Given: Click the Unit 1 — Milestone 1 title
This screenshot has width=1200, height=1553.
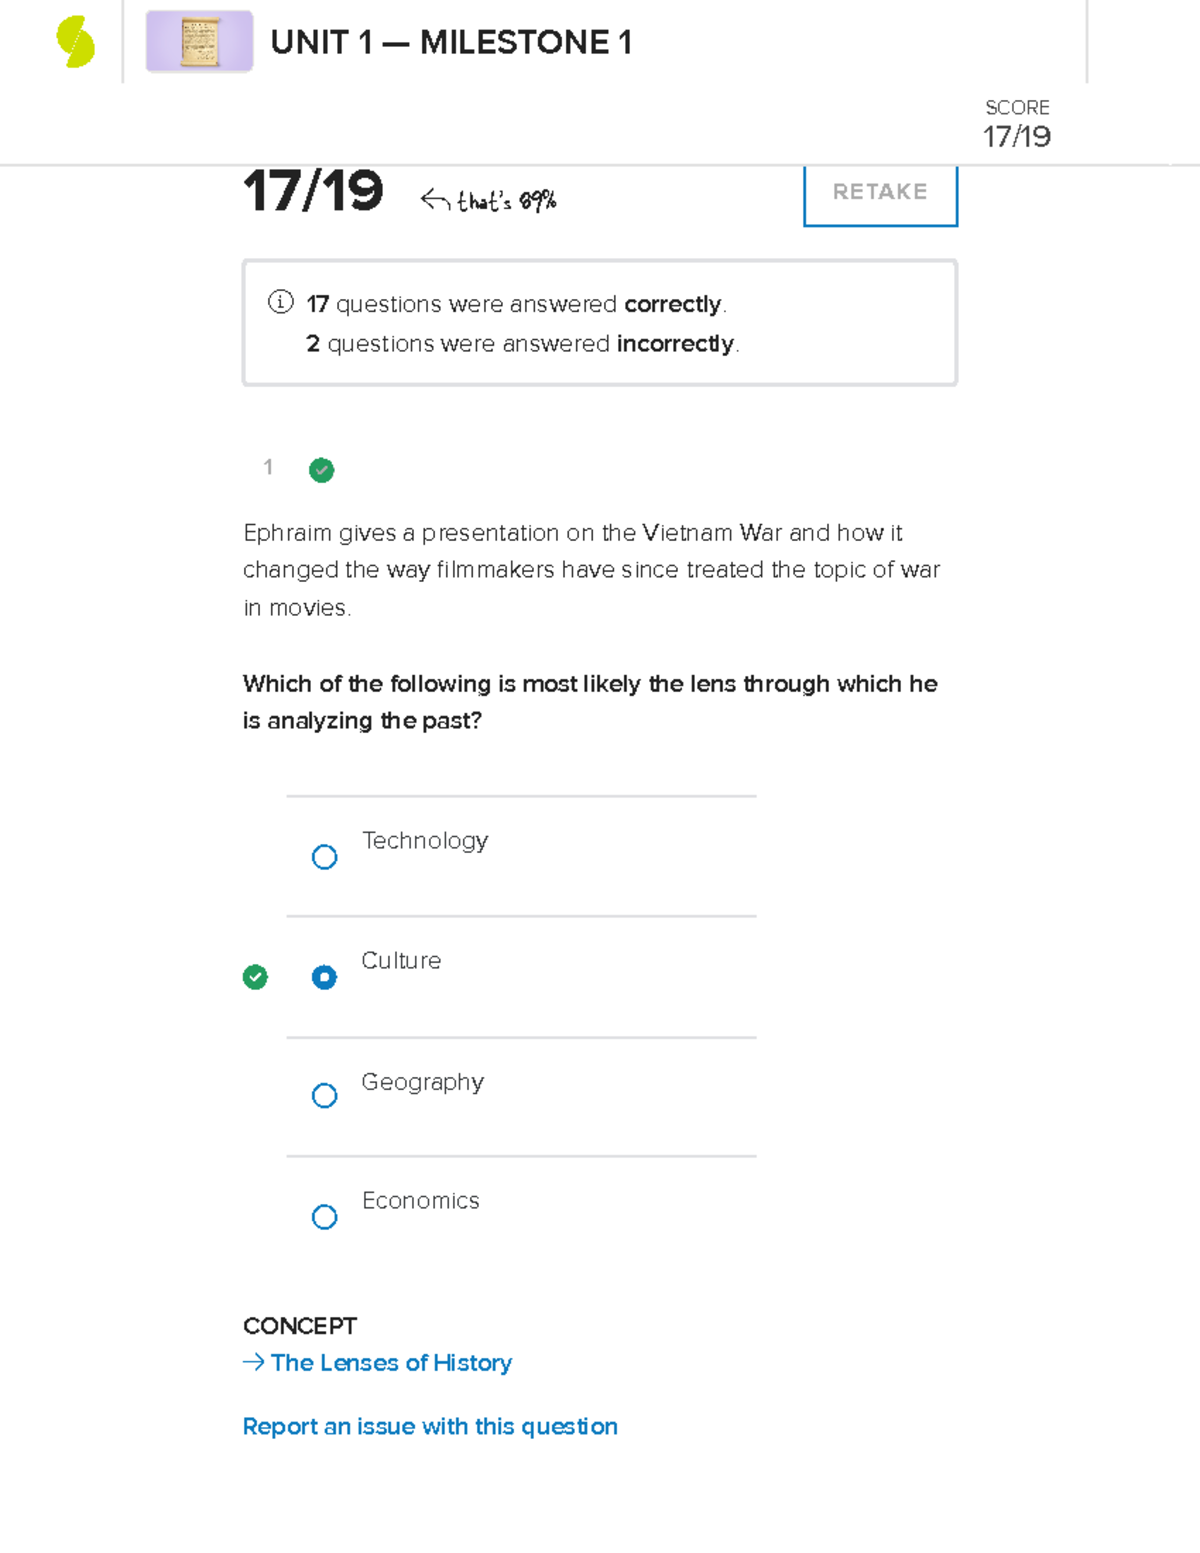Looking at the screenshot, I should point(451,43).
